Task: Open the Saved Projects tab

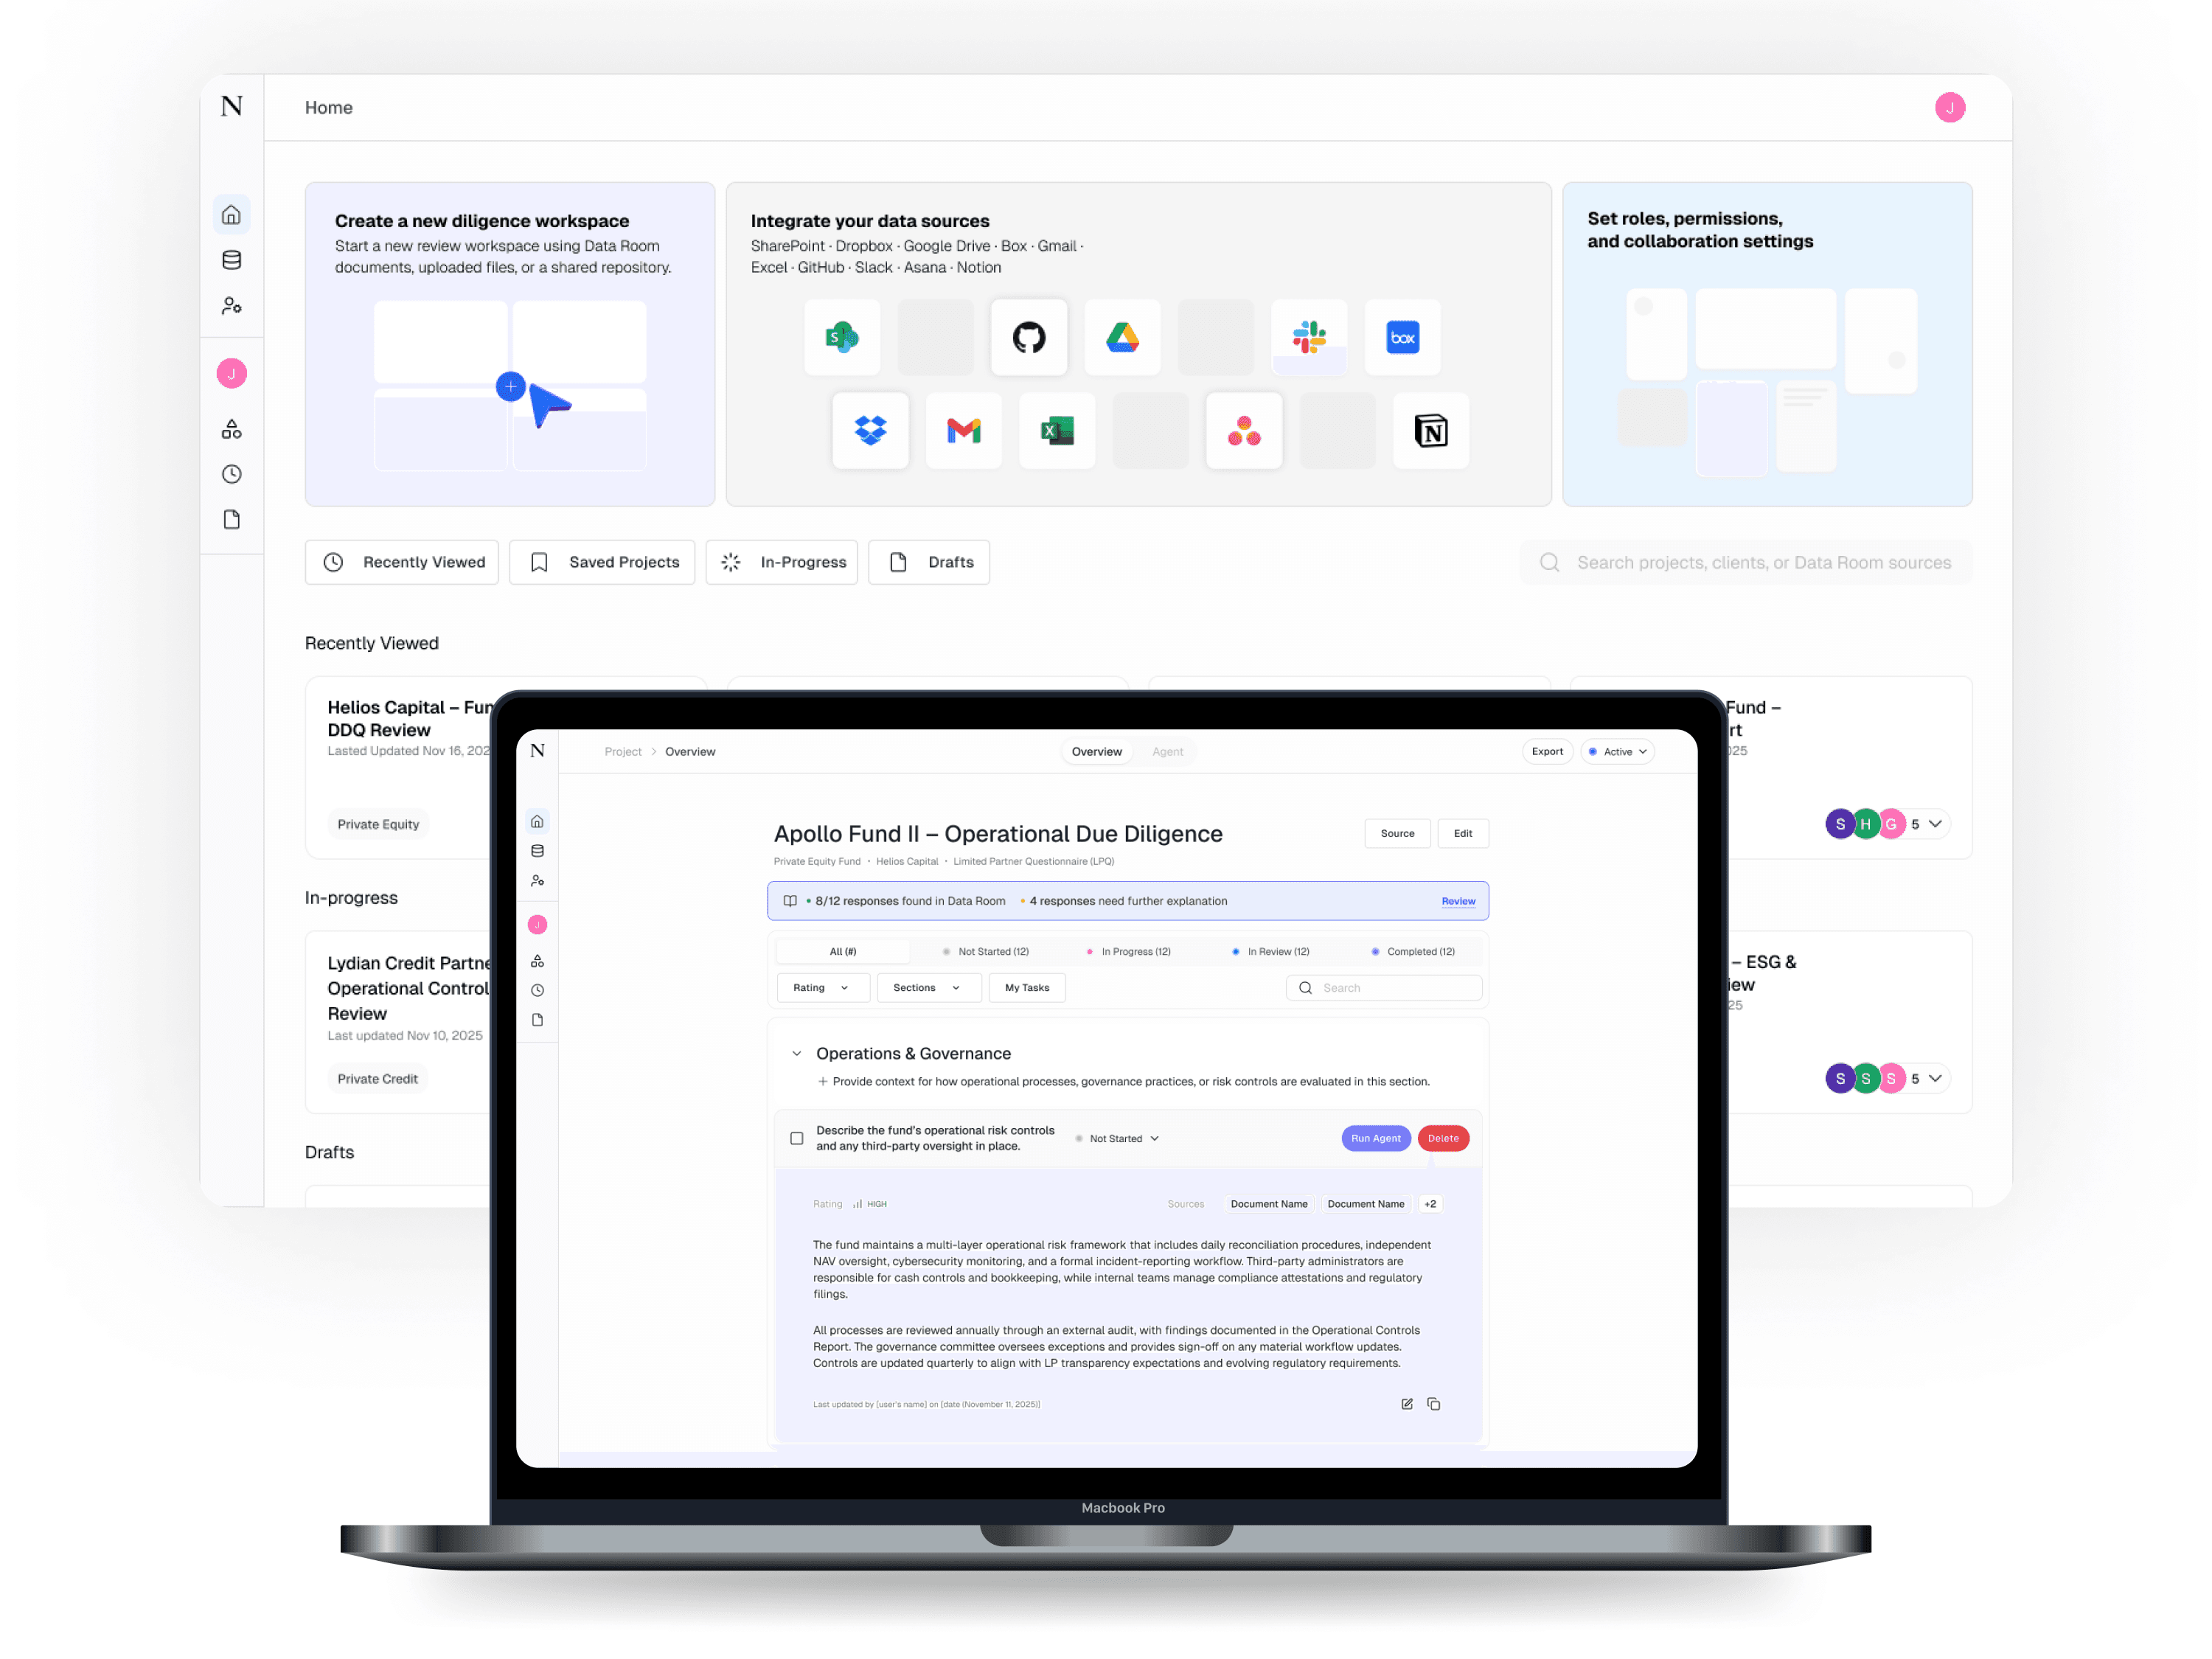Action: [x=602, y=562]
